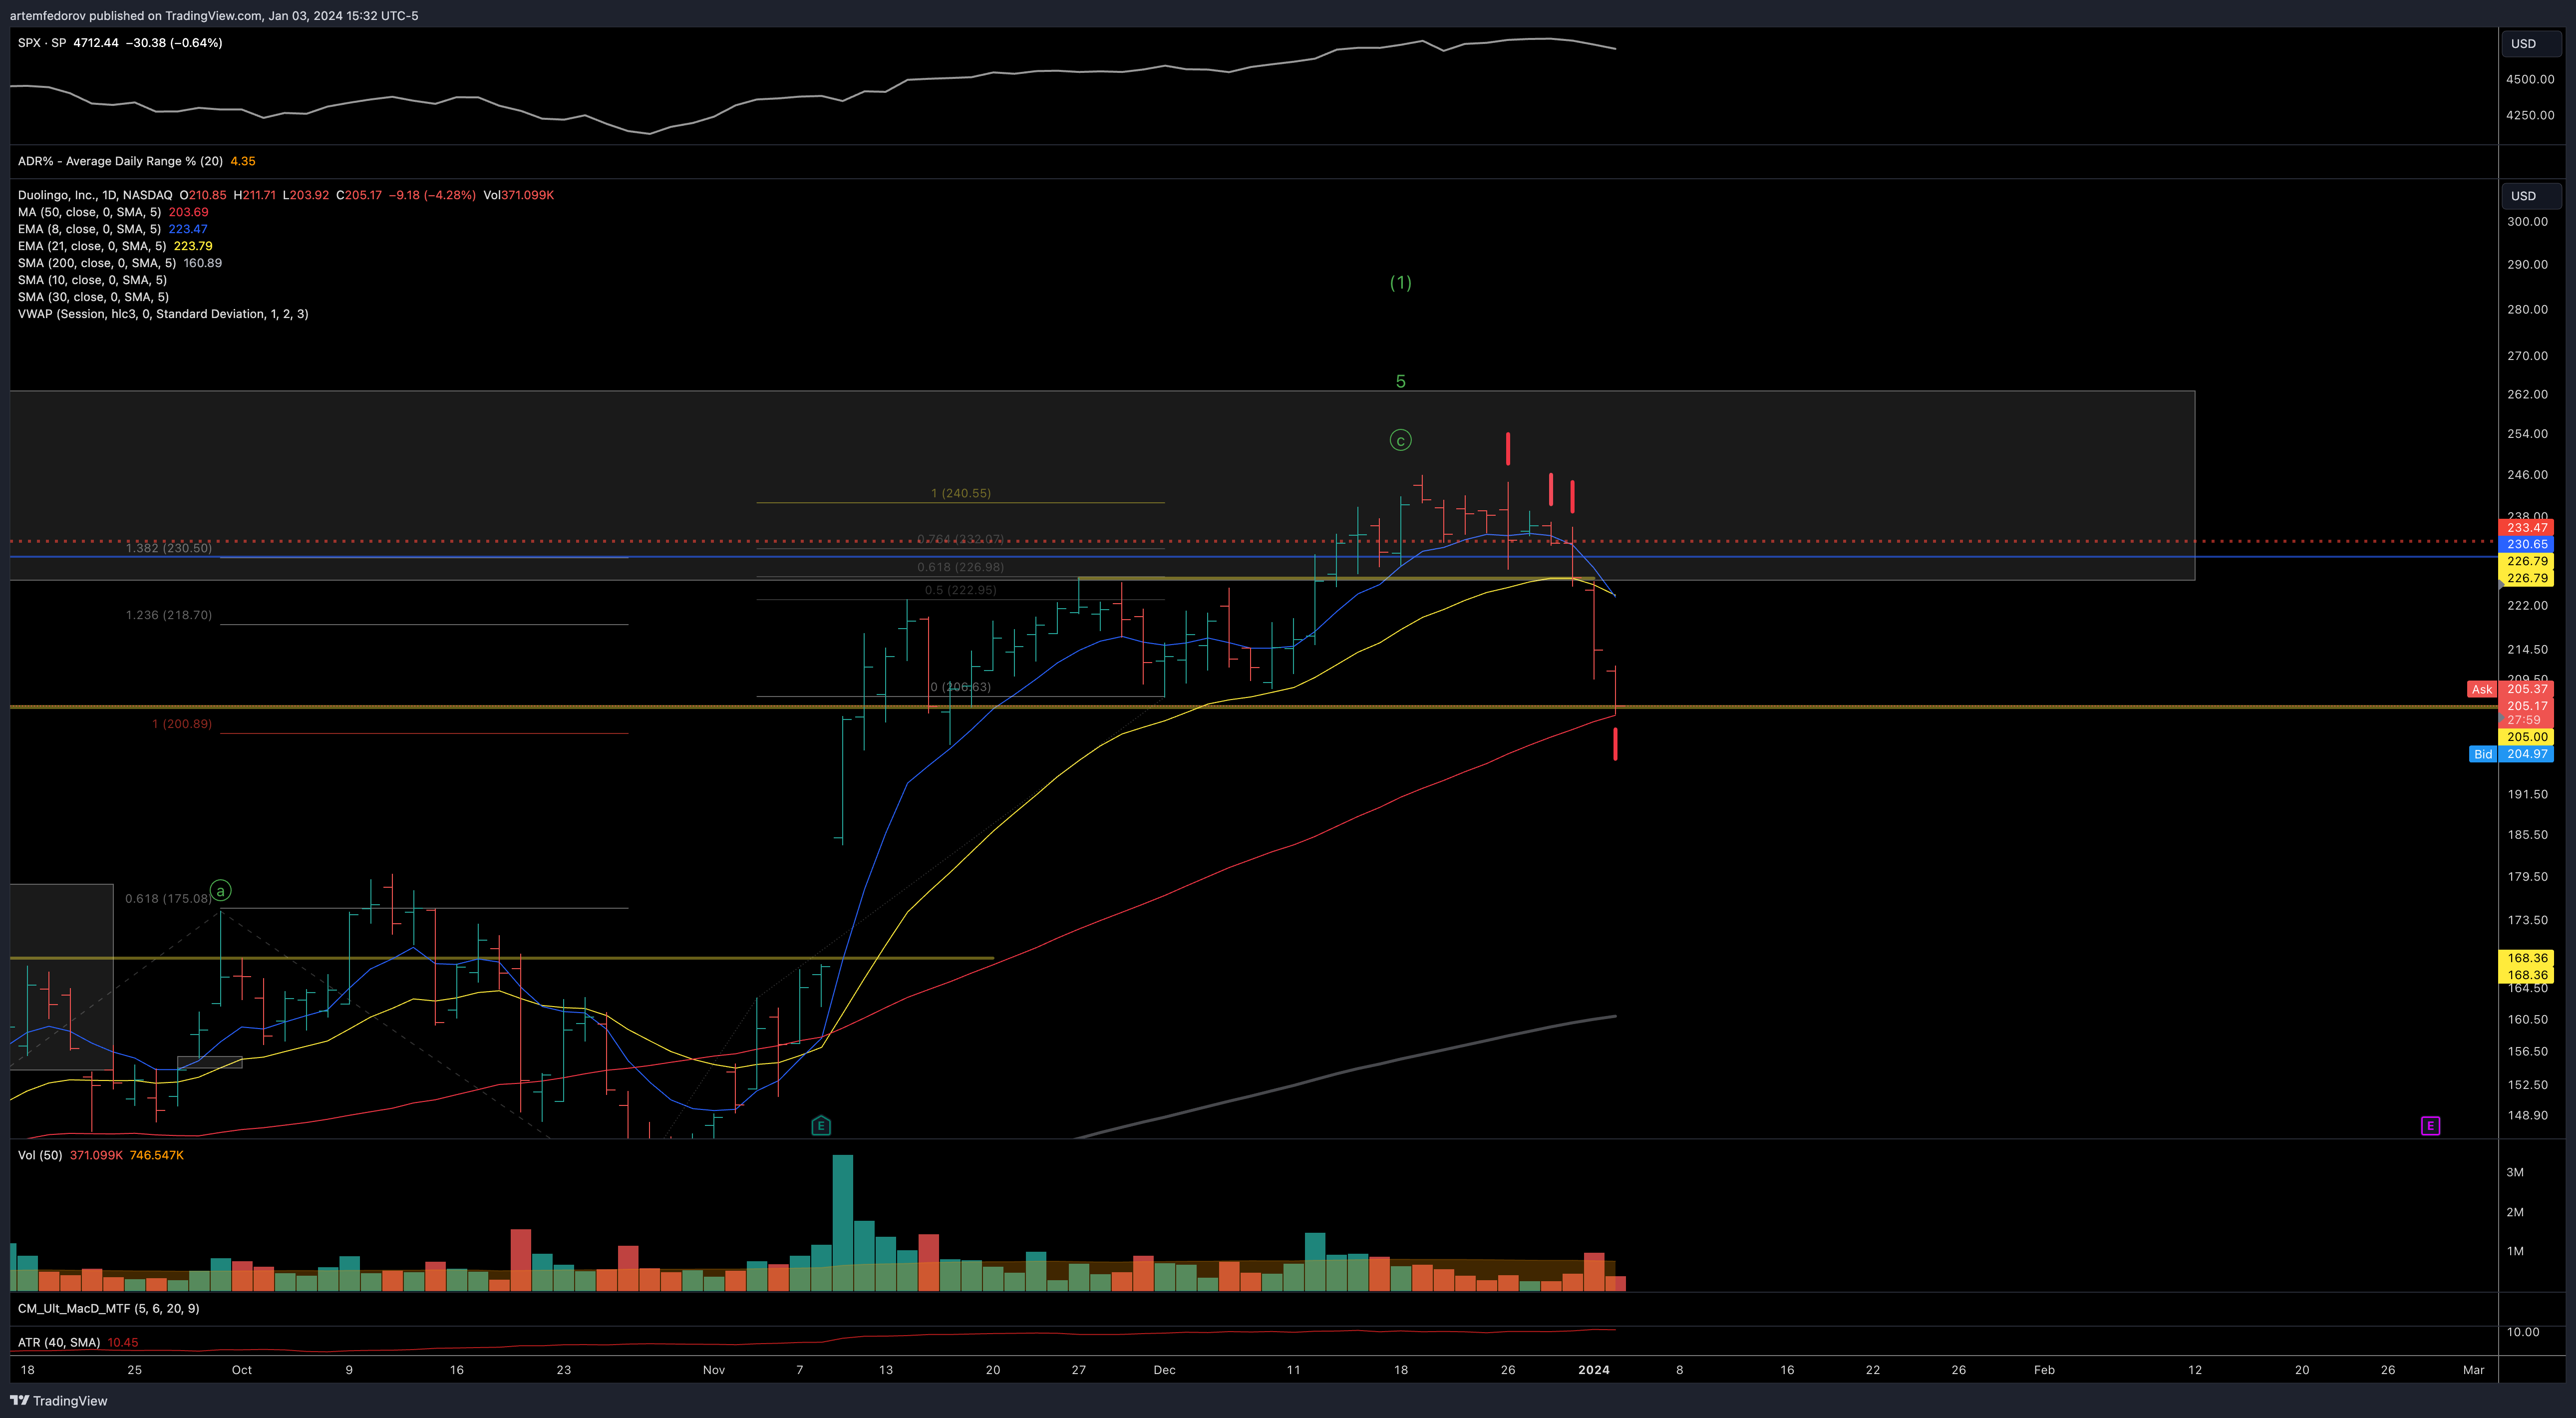The width and height of the screenshot is (2576, 1418).
Task: Select the '1.236 (218.70)' Fibonacci level label
Action: pyautogui.click(x=169, y=615)
